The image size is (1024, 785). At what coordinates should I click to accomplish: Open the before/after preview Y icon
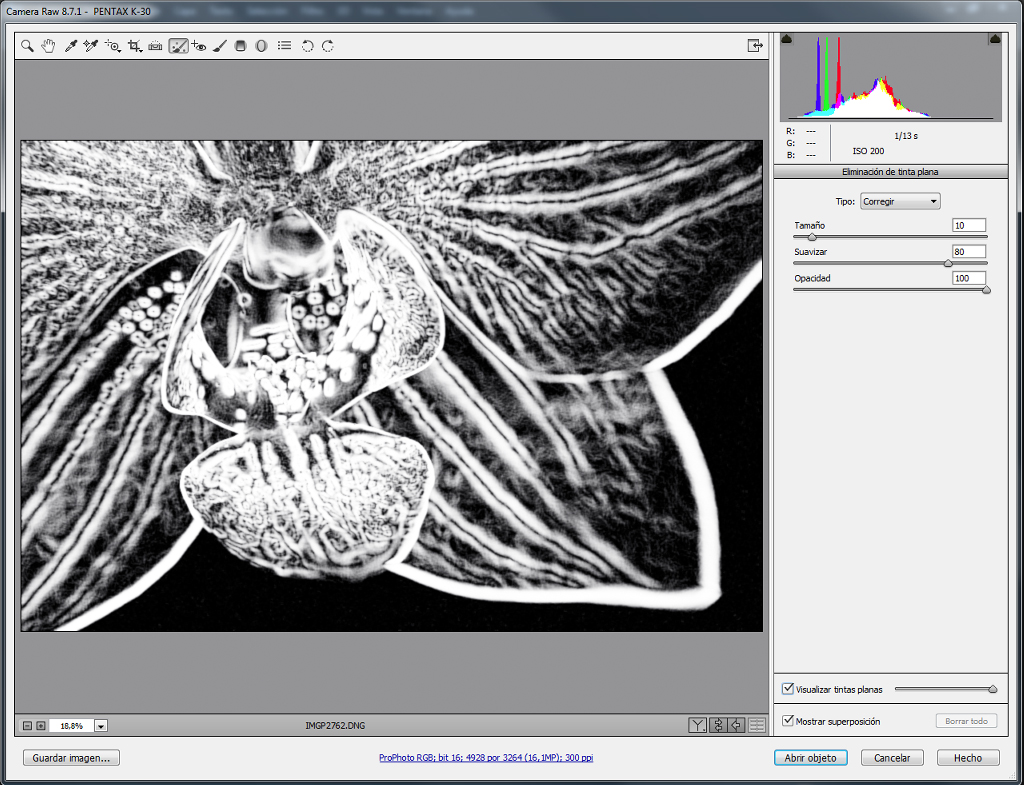coord(697,725)
